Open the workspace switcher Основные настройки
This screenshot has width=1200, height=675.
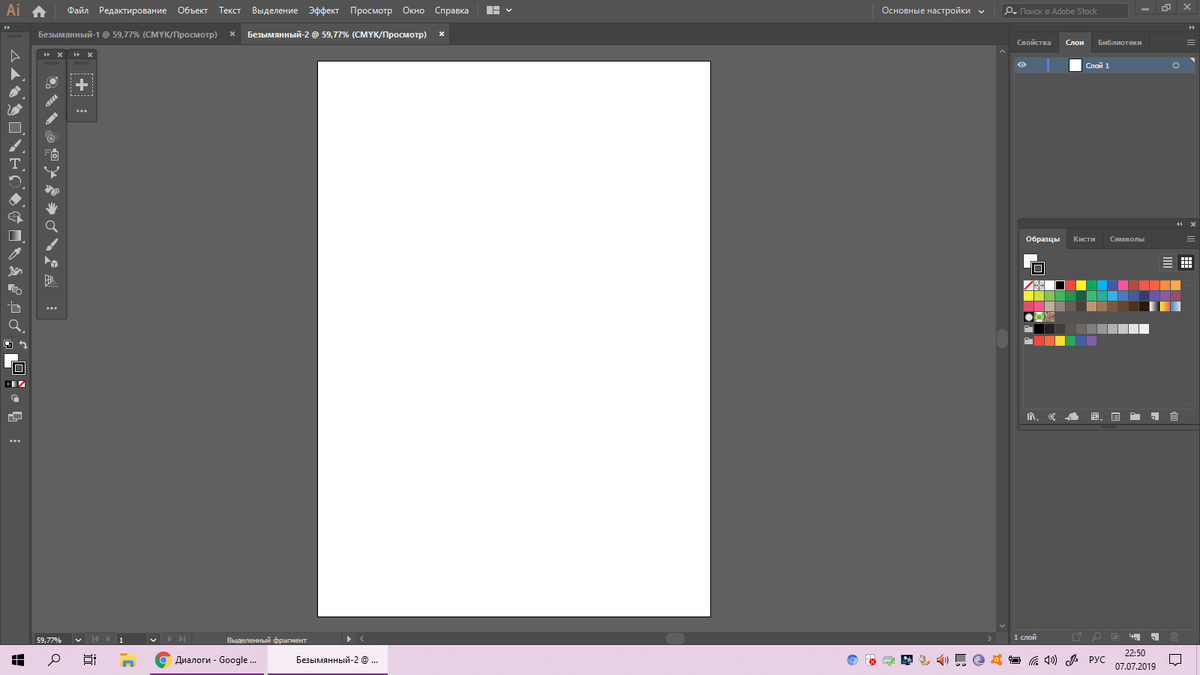pos(932,11)
